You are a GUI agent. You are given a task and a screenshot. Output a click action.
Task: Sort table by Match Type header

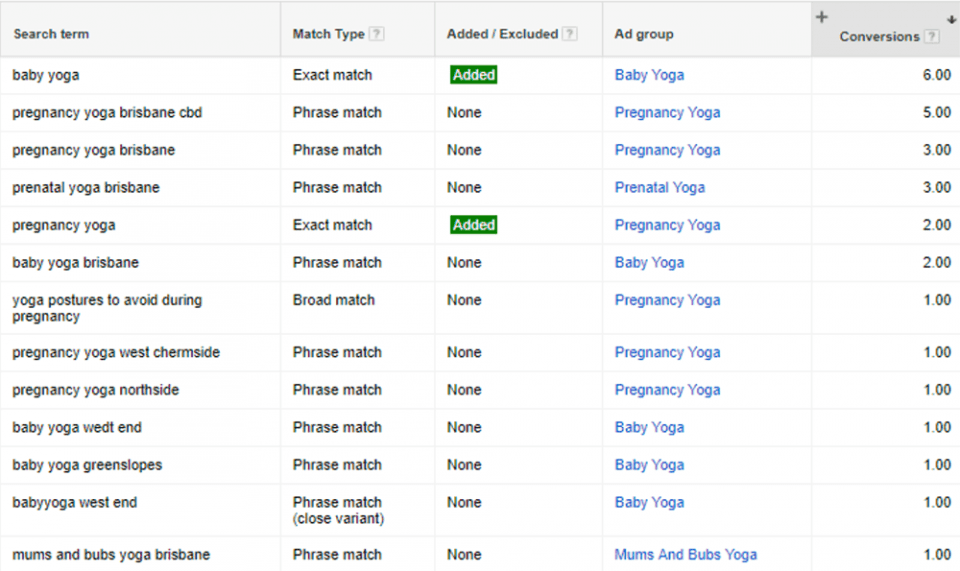pos(328,34)
